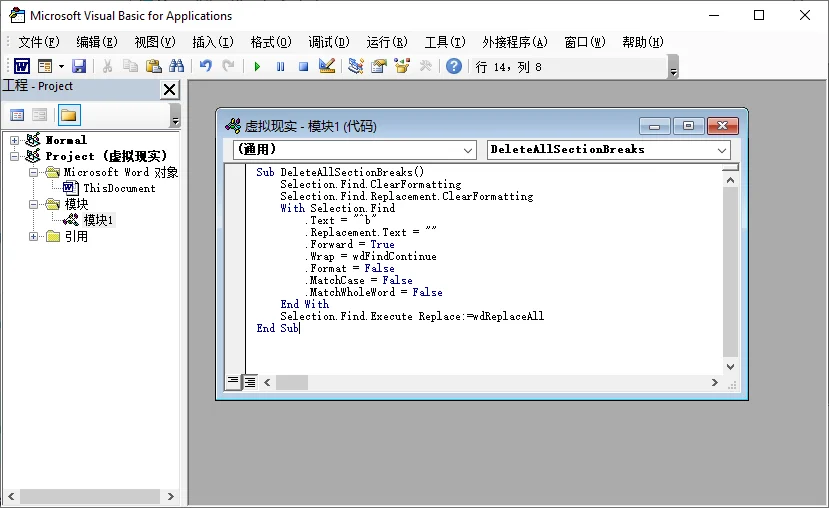Image resolution: width=829 pixels, height=508 pixels.
Task: Open the 编辑(E) menu
Action: point(96,42)
